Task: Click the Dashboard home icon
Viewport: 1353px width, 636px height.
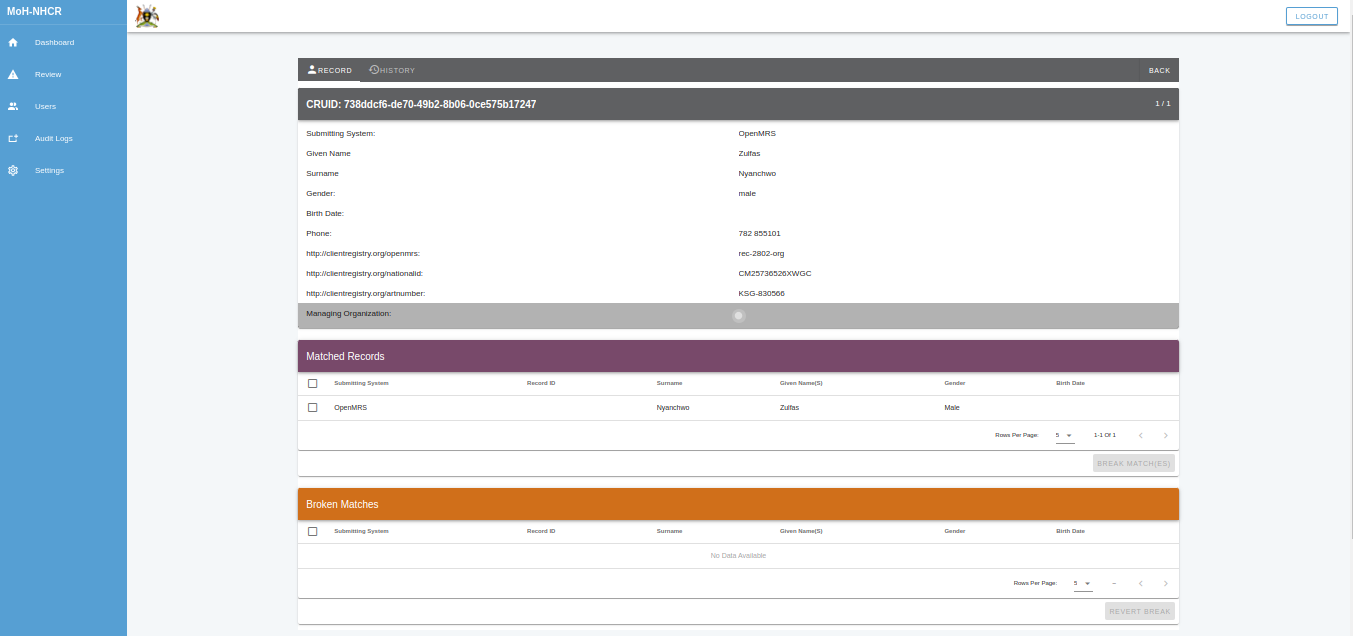Action: point(13,42)
